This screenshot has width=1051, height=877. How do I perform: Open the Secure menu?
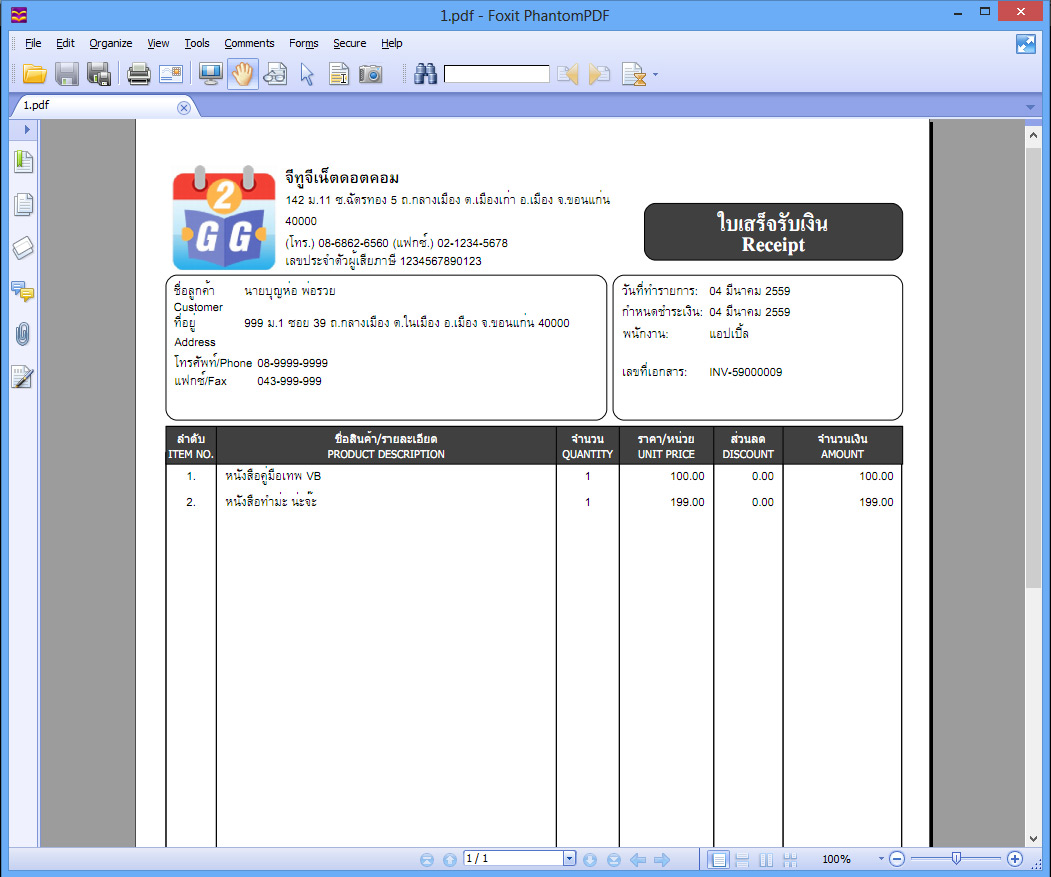pyautogui.click(x=350, y=43)
